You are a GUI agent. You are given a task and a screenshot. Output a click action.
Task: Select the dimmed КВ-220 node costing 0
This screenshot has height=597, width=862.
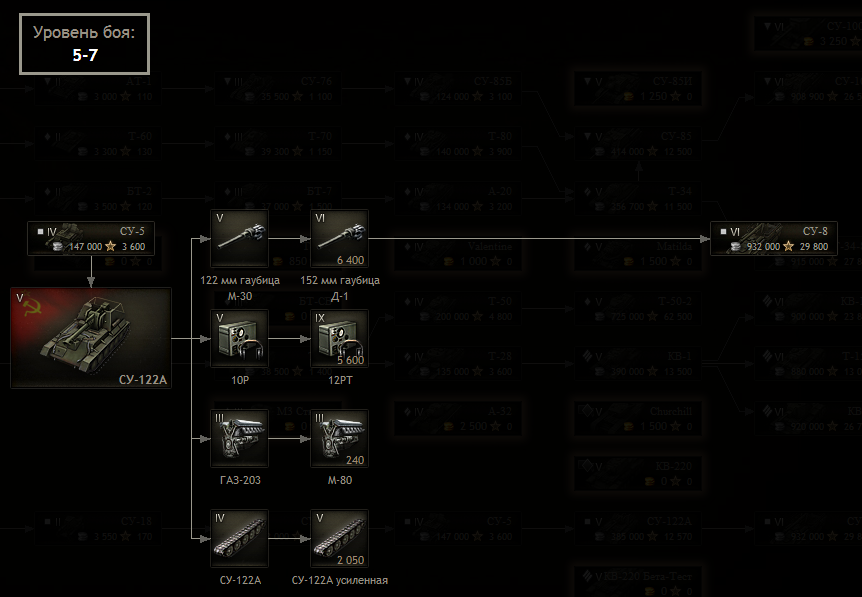pyautogui.click(x=638, y=474)
